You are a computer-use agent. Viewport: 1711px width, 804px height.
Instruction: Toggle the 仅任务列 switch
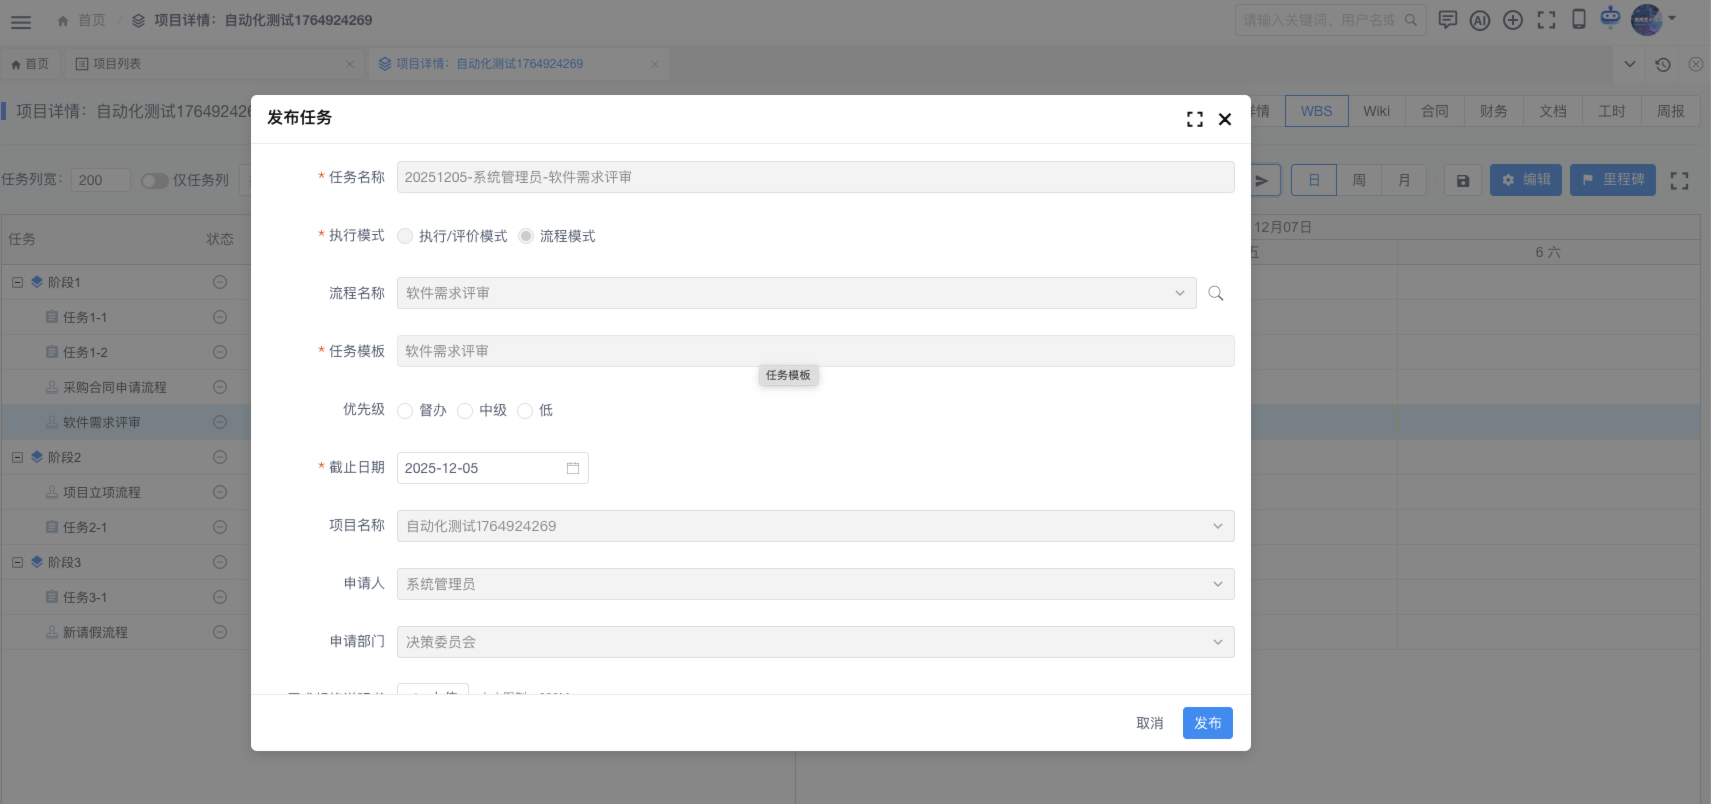point(154,180)
